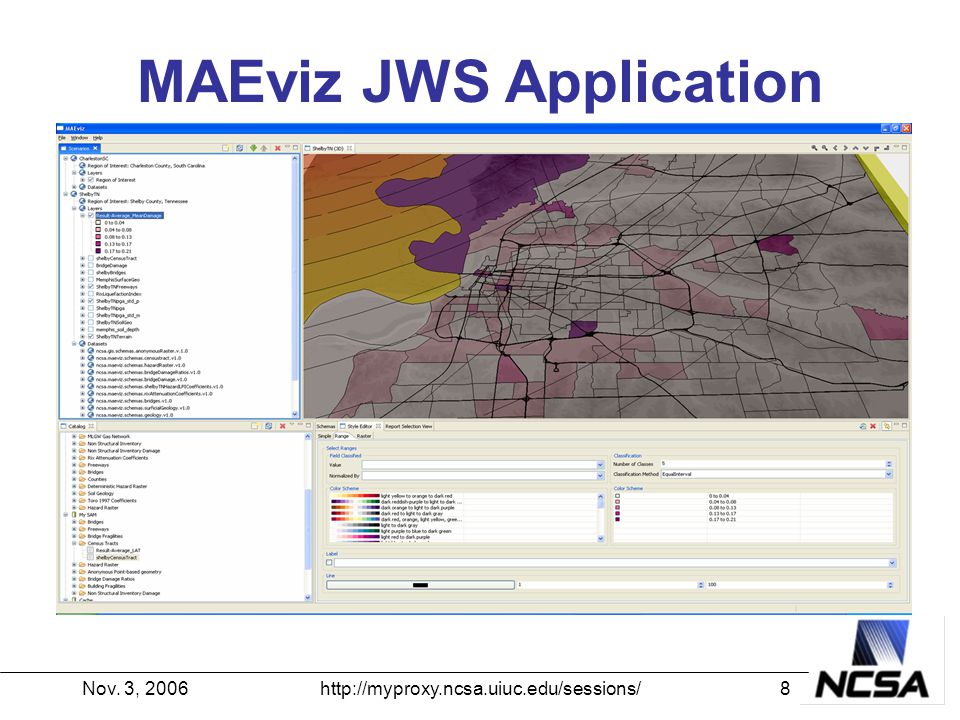Screen dimensions: 960x720
Task: Click the red delete X in Catalog toolbar
Action: coord(282,426)
